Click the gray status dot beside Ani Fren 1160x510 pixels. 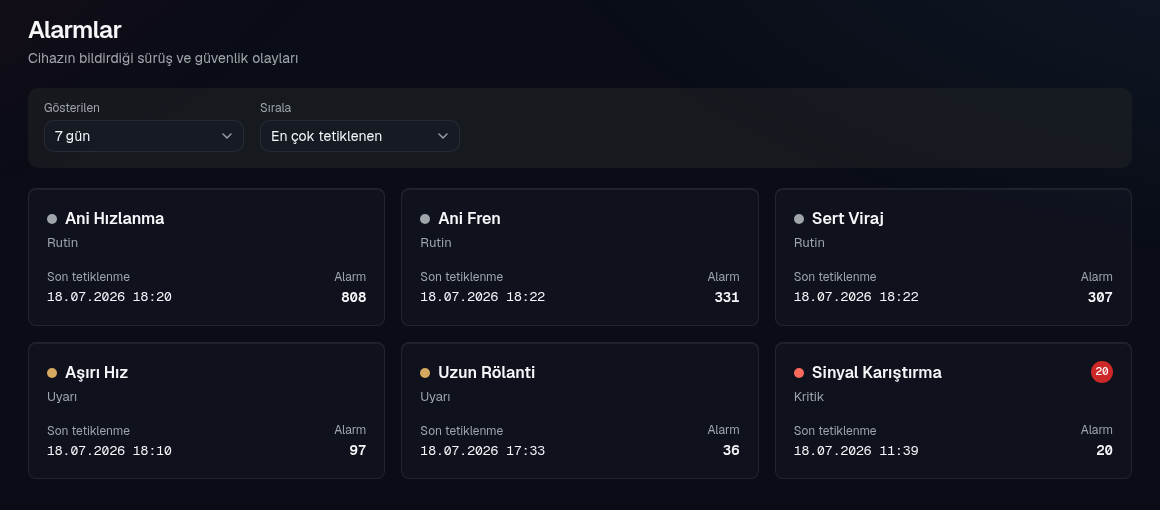pyautogui.click(x=425, y=219)
